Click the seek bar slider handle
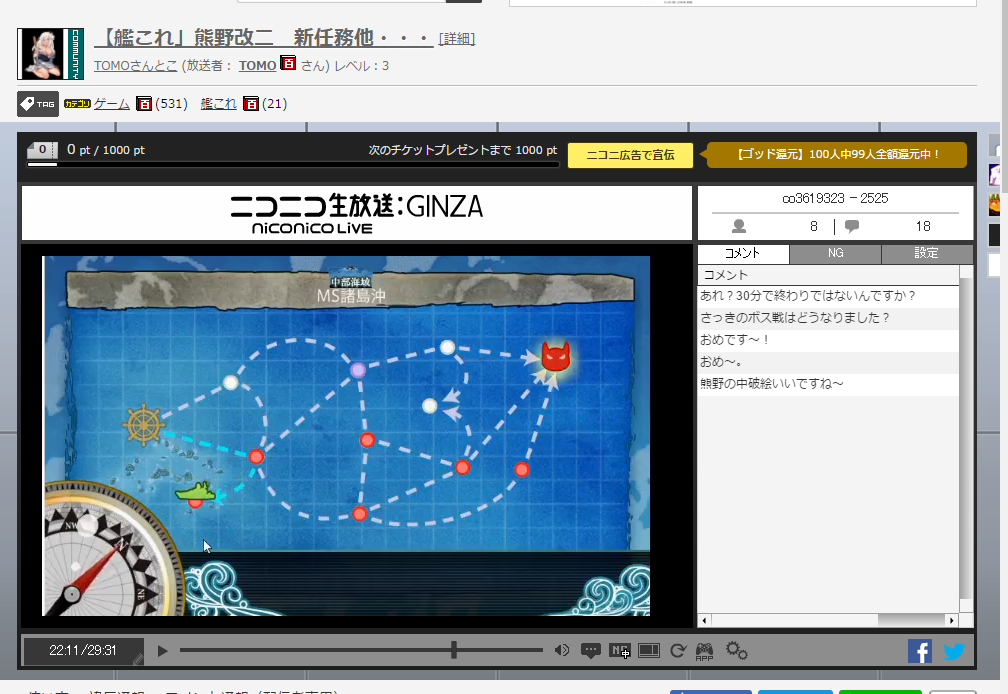This screenshot has width=1008, height=694. click(454, 650)
